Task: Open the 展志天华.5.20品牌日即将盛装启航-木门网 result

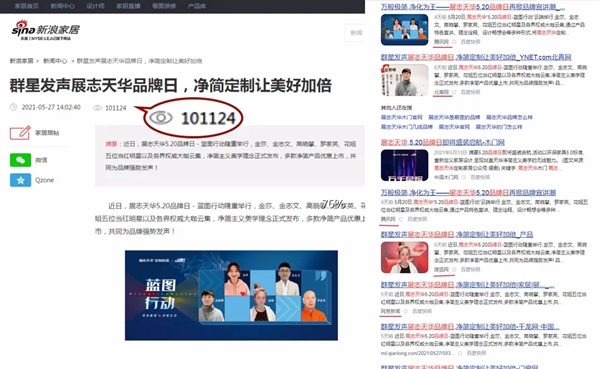Action: click(x=442, y=142)
